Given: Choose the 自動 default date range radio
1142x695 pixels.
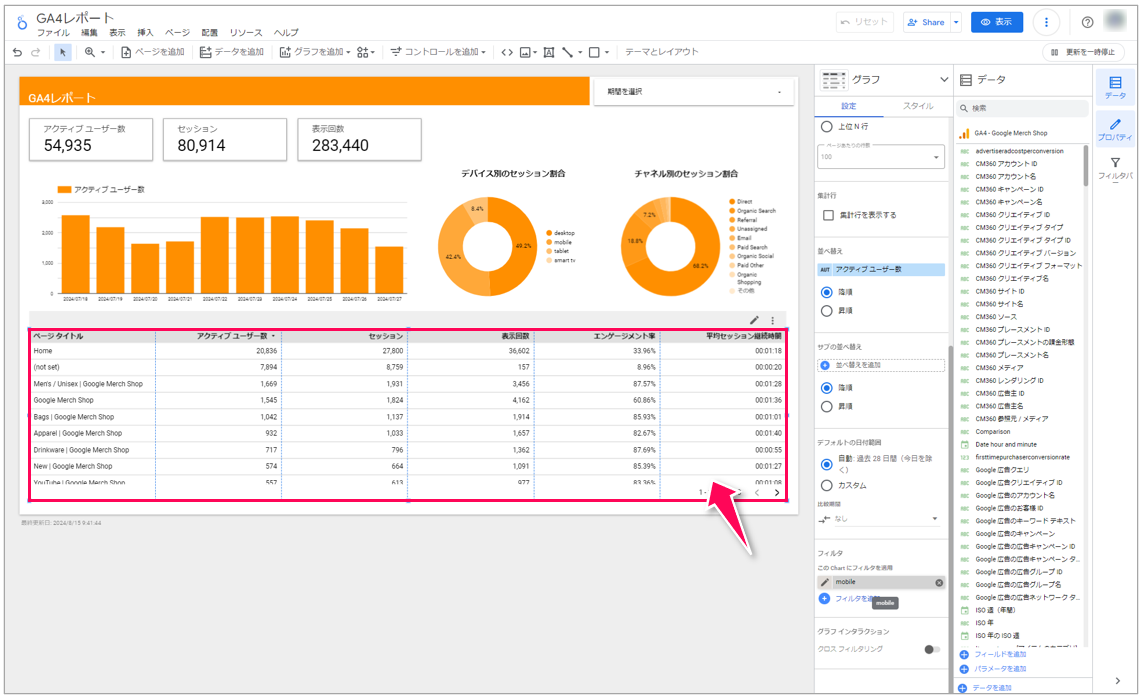Looking at the screenshot, I should pos(827,464).
